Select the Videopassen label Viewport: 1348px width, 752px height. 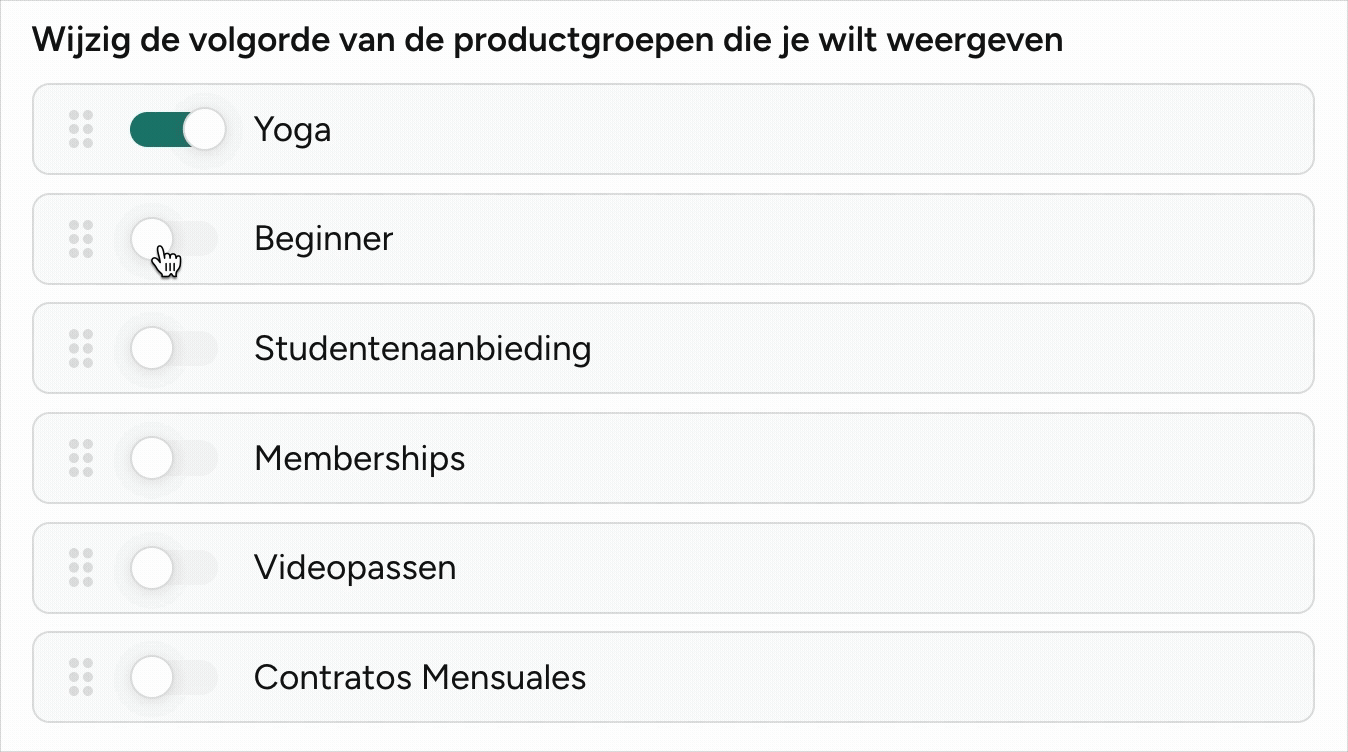355,568
